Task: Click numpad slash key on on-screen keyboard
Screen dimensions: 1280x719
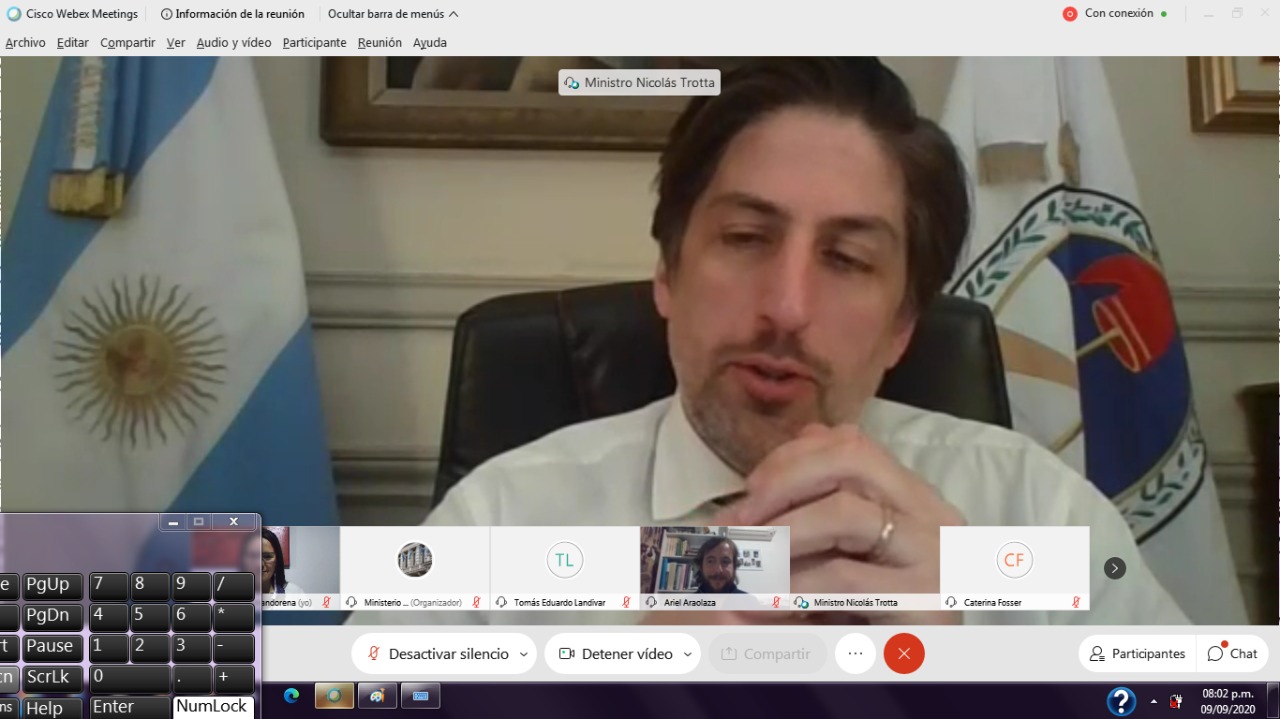Action: [x=234, y=586]
